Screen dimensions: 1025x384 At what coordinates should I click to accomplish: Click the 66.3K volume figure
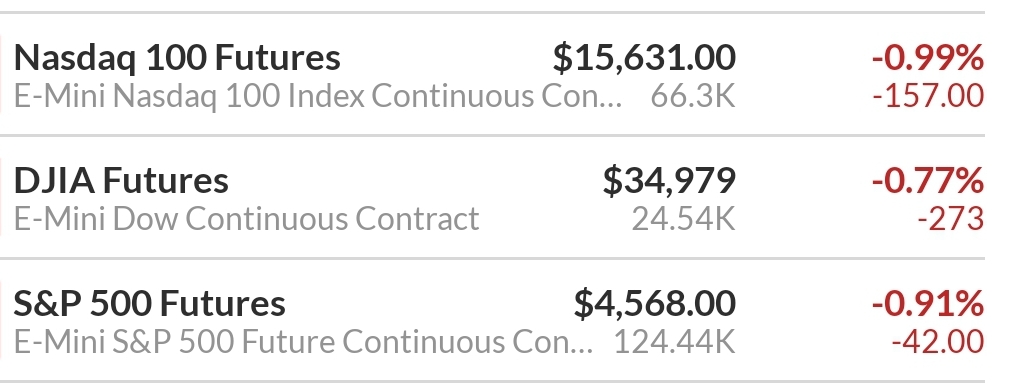pyautogui.click(x=693, y=96)
